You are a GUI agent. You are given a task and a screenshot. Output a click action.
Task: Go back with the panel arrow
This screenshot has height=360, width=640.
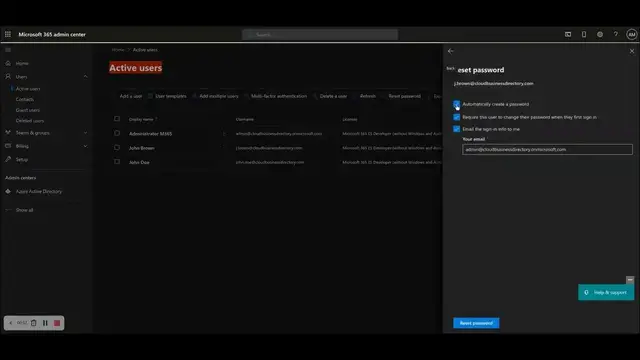(451, 51)
